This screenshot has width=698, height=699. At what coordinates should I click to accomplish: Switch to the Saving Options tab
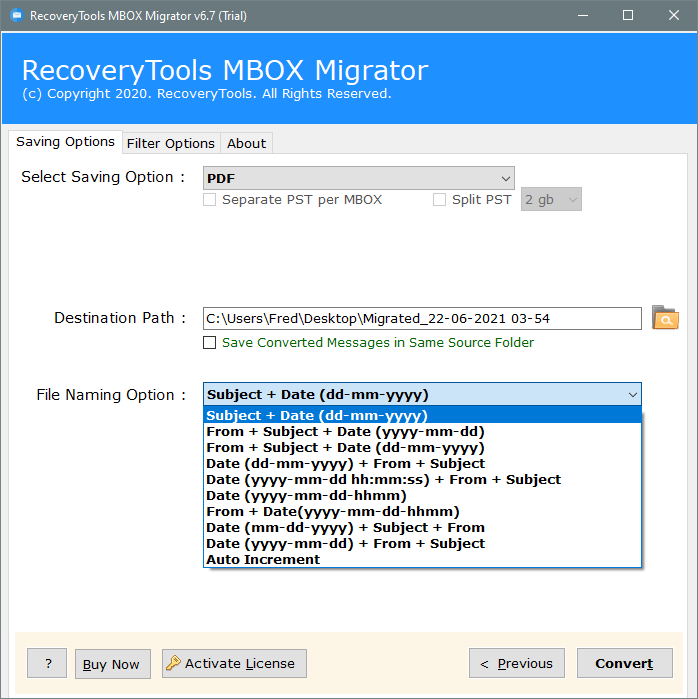point(66,142)
